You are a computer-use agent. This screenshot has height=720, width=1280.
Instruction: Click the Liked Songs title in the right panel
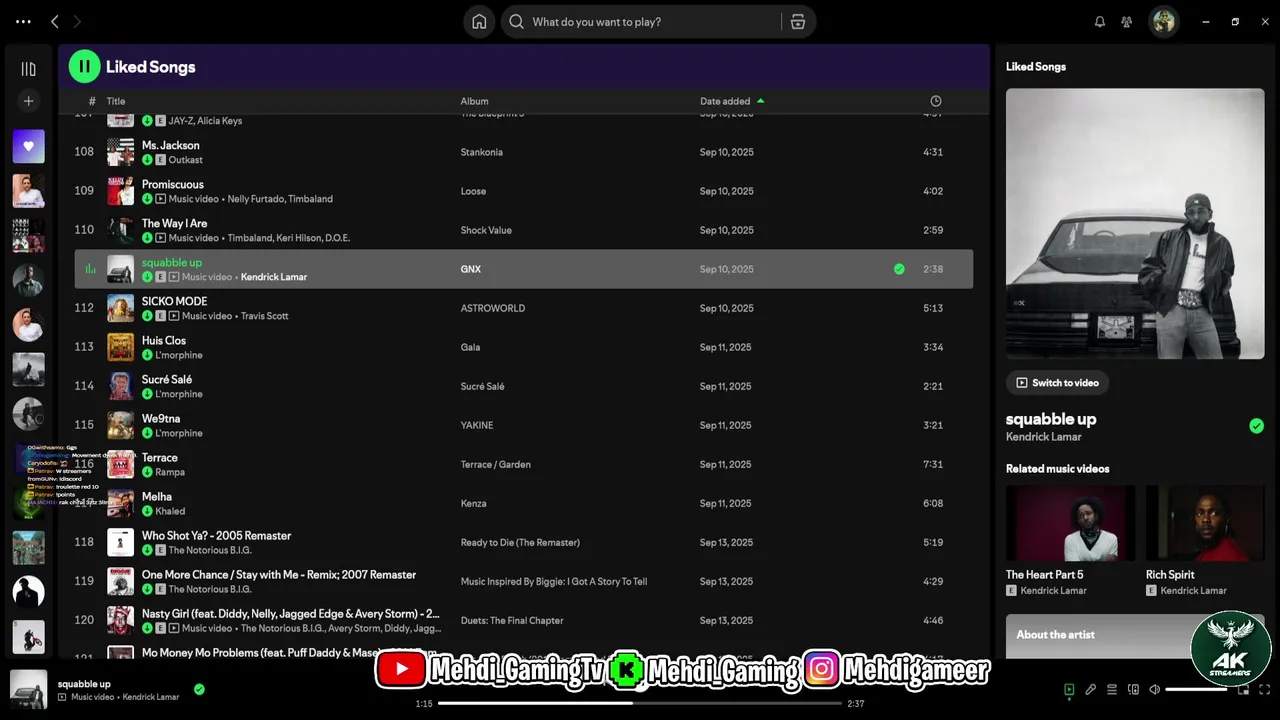[1036, 67]
